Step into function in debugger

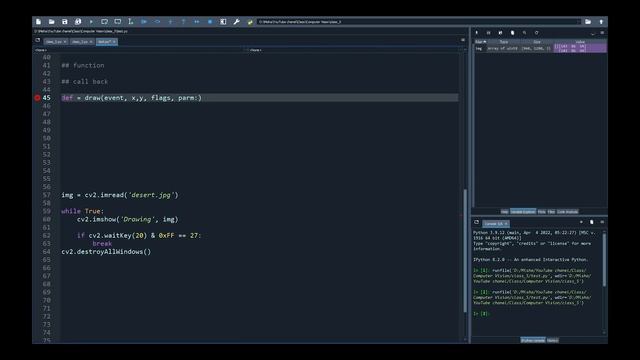(x=170, y=22)
